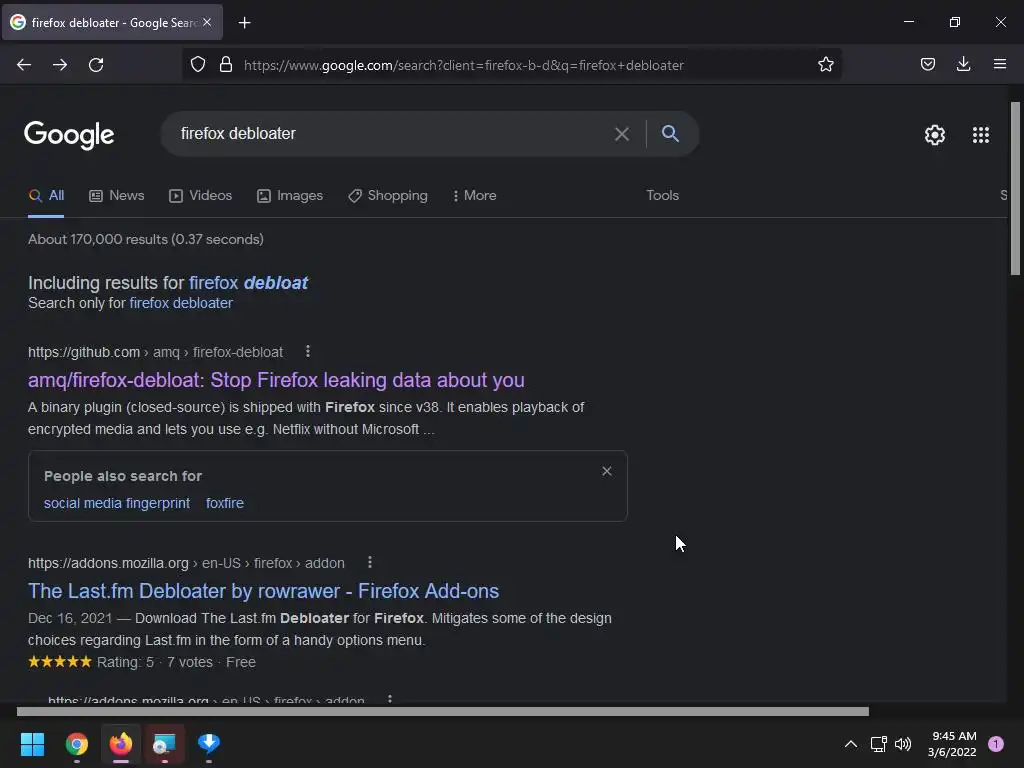Switch to Images results
This screenshot has width=1024, height=768.
coord(290,195)
